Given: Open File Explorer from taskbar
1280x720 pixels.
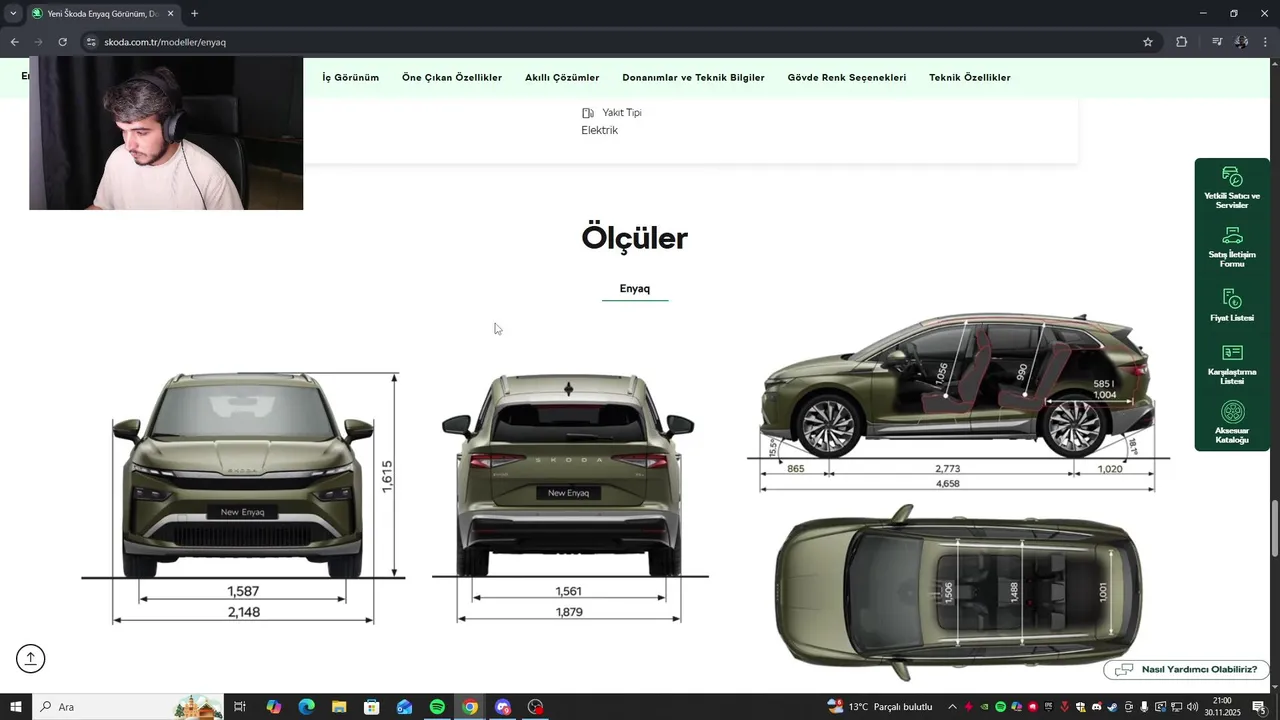Looking at the screenshot, I should click(x=339, y=707).
